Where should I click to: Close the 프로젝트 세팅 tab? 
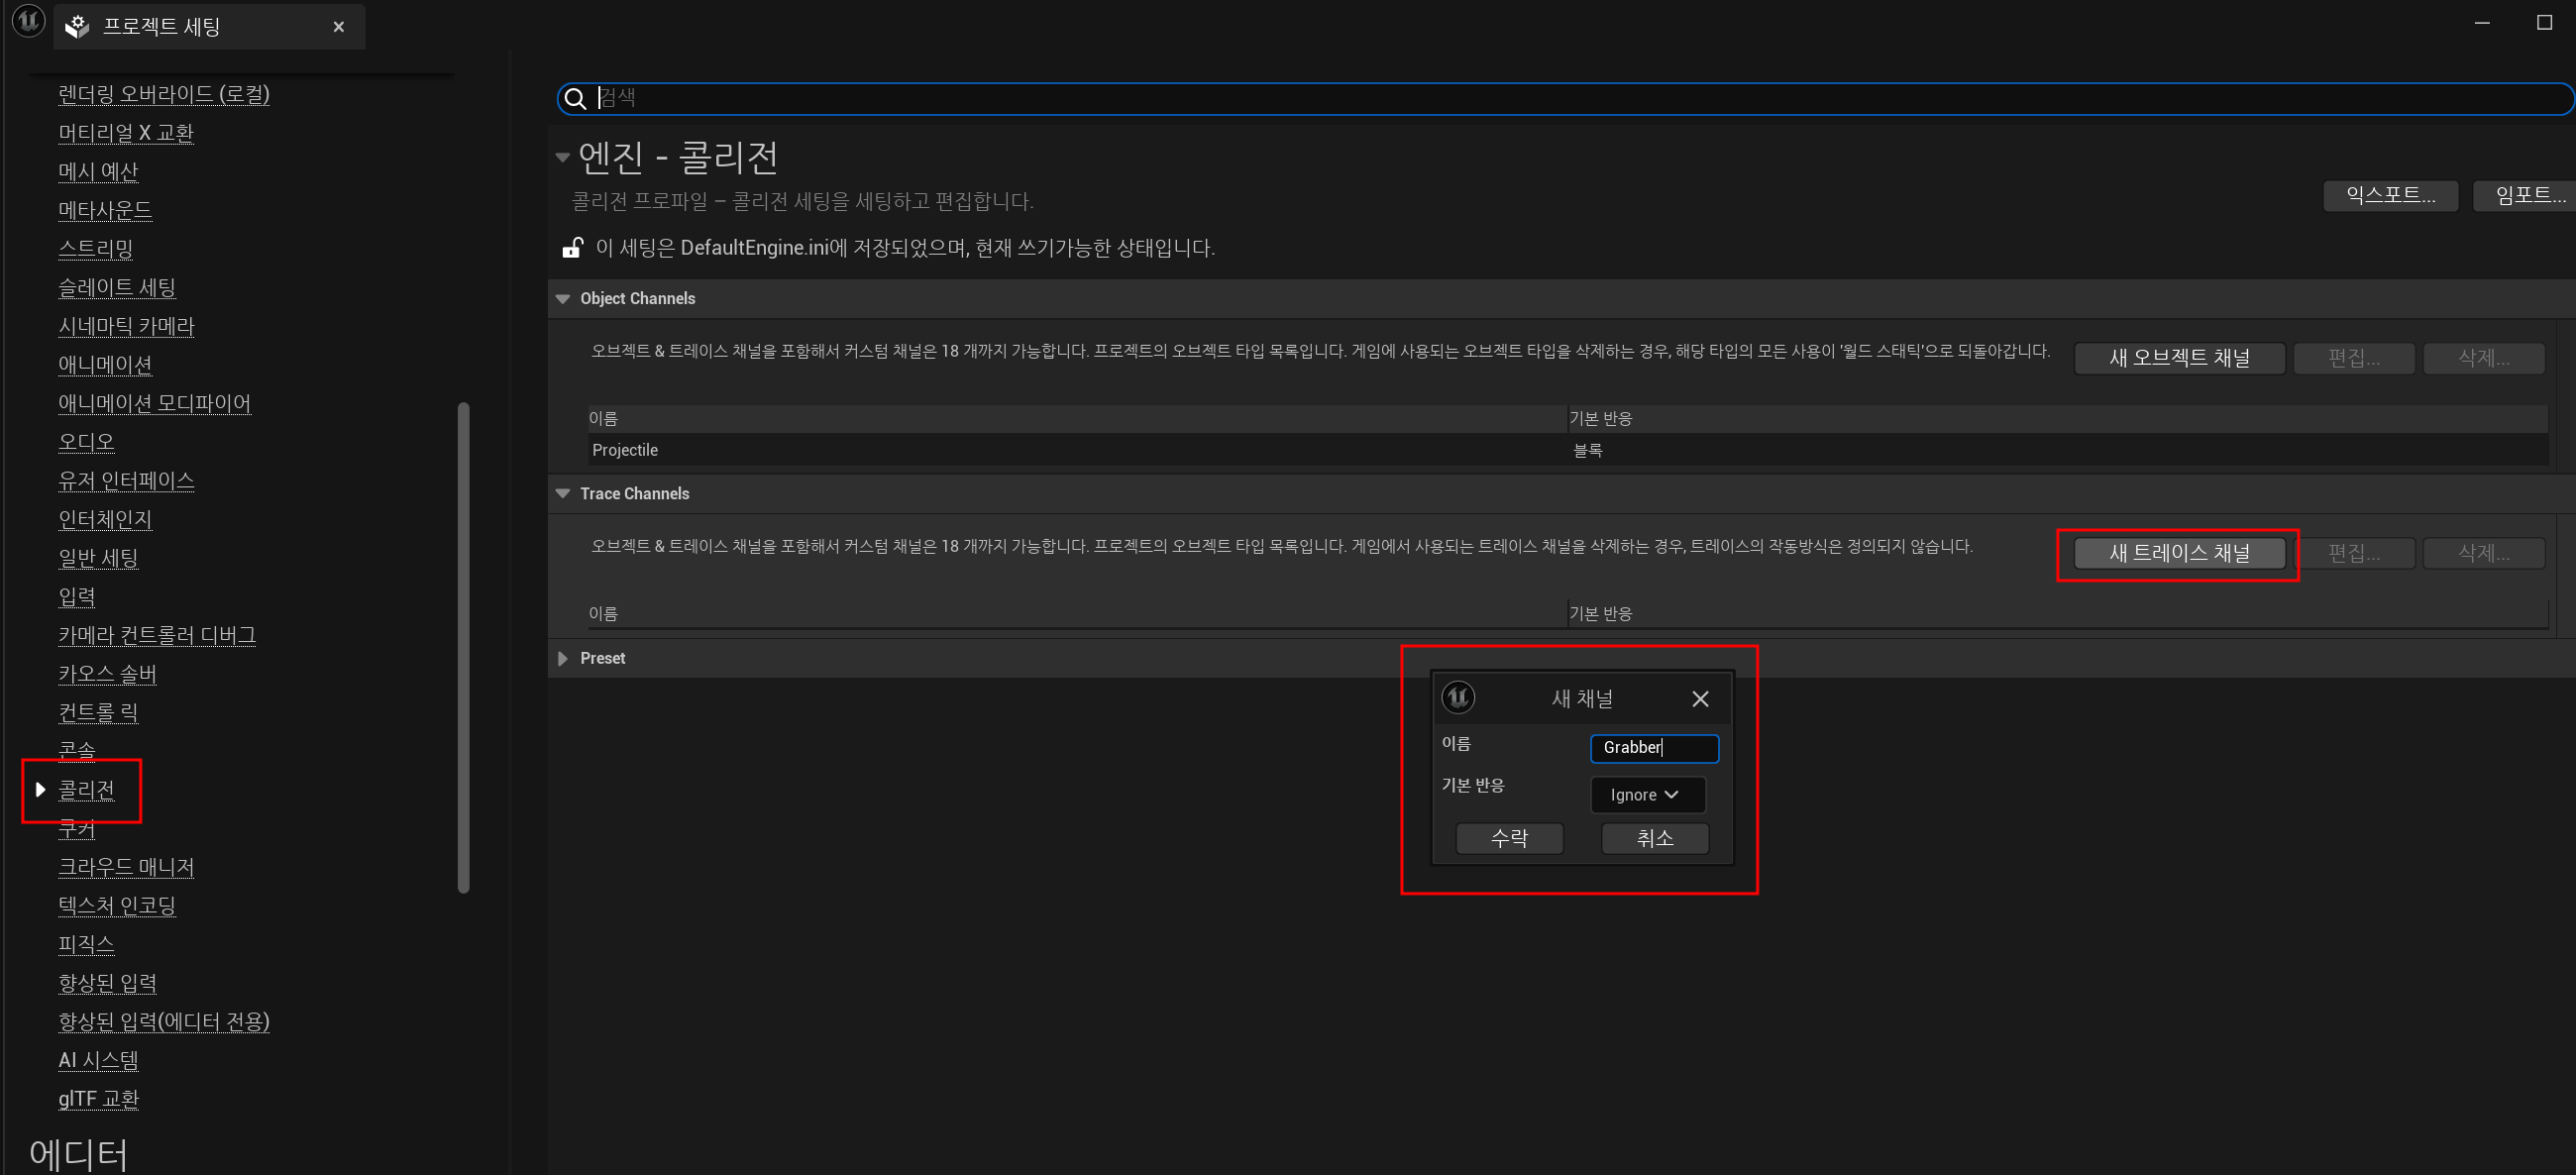coord(339,27)
